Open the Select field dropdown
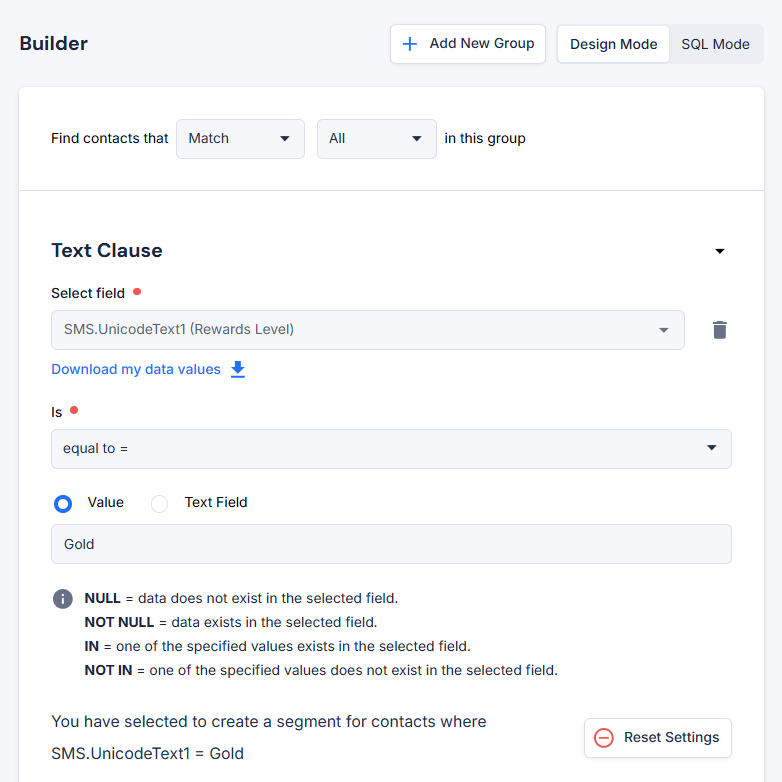 pos(367,330)
